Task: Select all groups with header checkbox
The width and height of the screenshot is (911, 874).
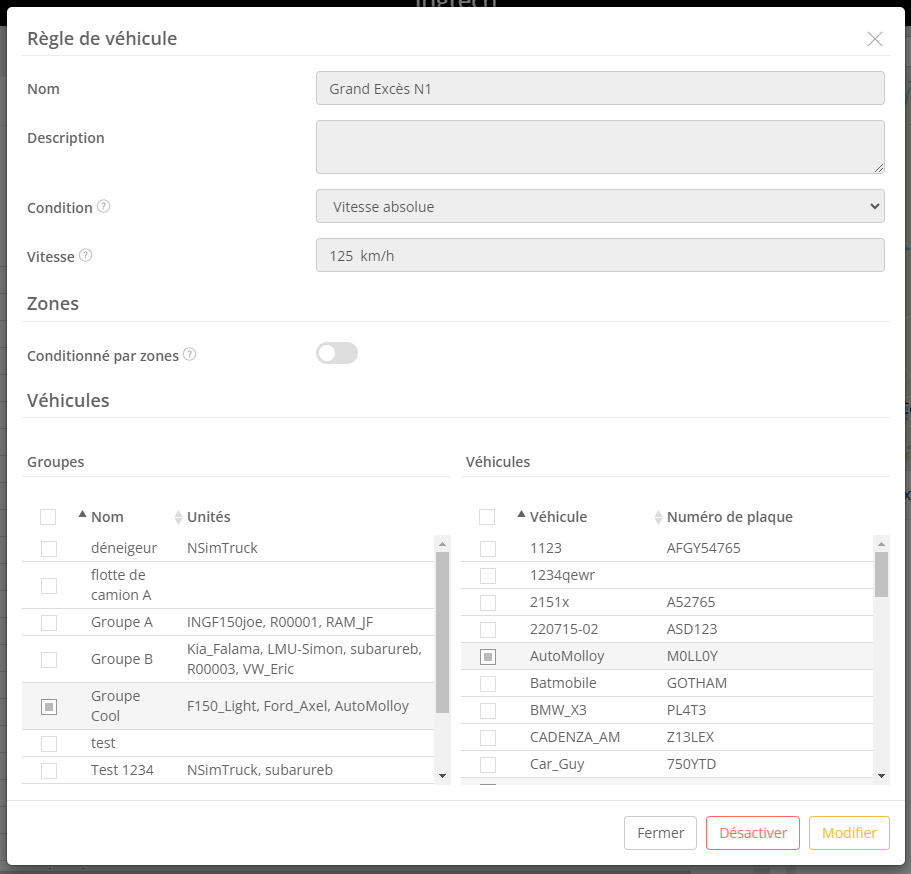Action: [48, 517]
